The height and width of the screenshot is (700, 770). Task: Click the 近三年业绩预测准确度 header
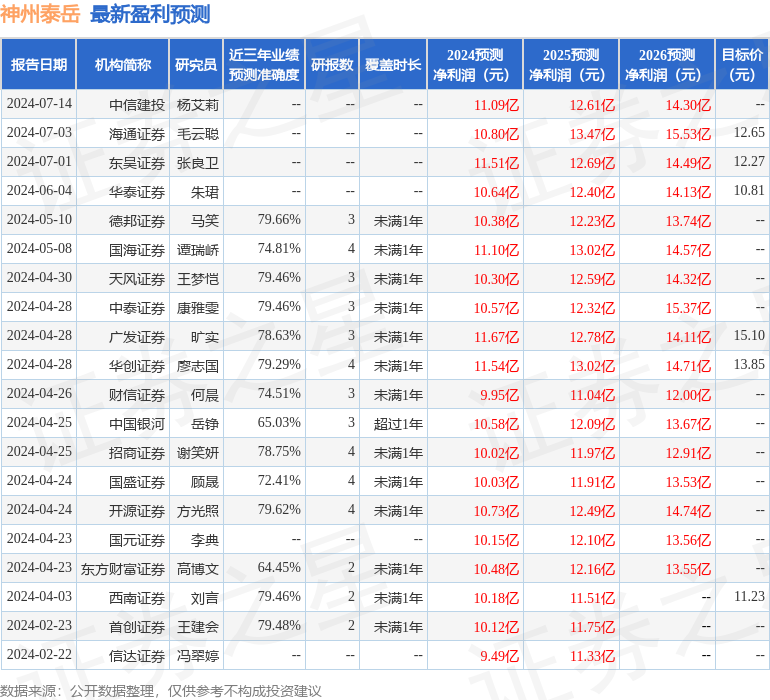264,64
